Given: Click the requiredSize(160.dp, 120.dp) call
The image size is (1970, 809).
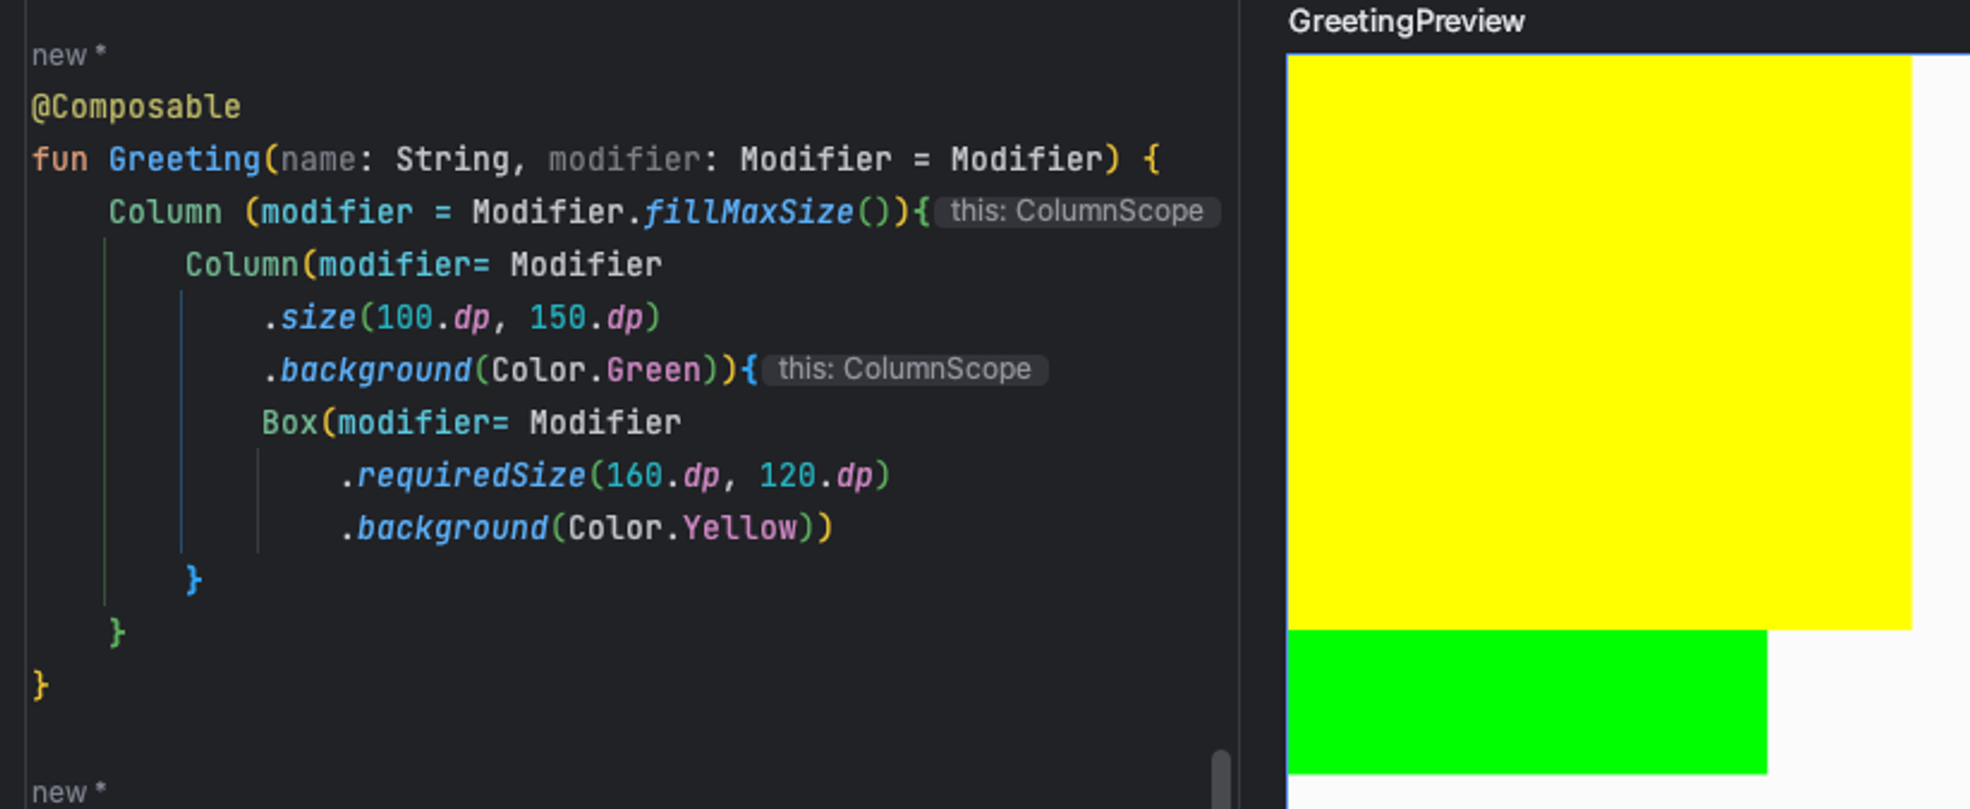Looking at the screenshot, I should pyautogui.click(x=614, y=475).
